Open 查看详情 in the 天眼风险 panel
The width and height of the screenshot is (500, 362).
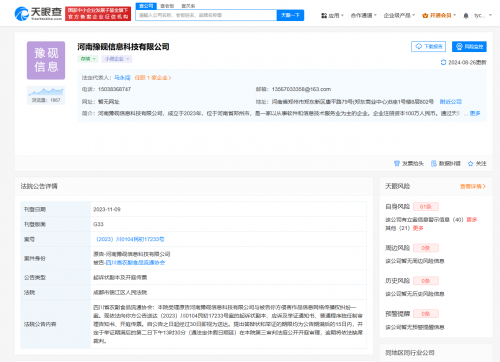473,186
